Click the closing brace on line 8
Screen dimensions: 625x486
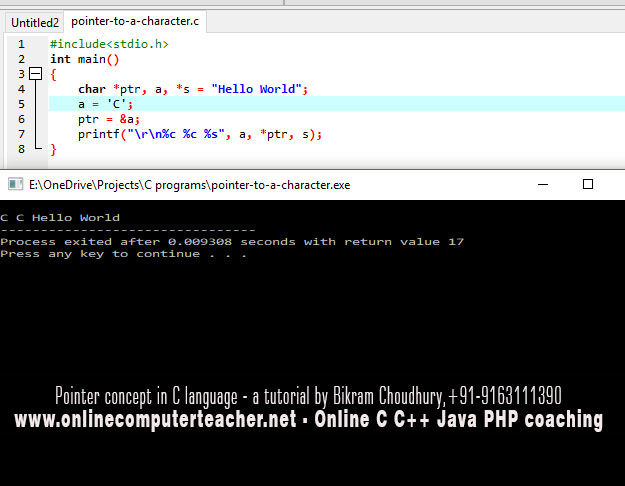(x=54, y=149)
